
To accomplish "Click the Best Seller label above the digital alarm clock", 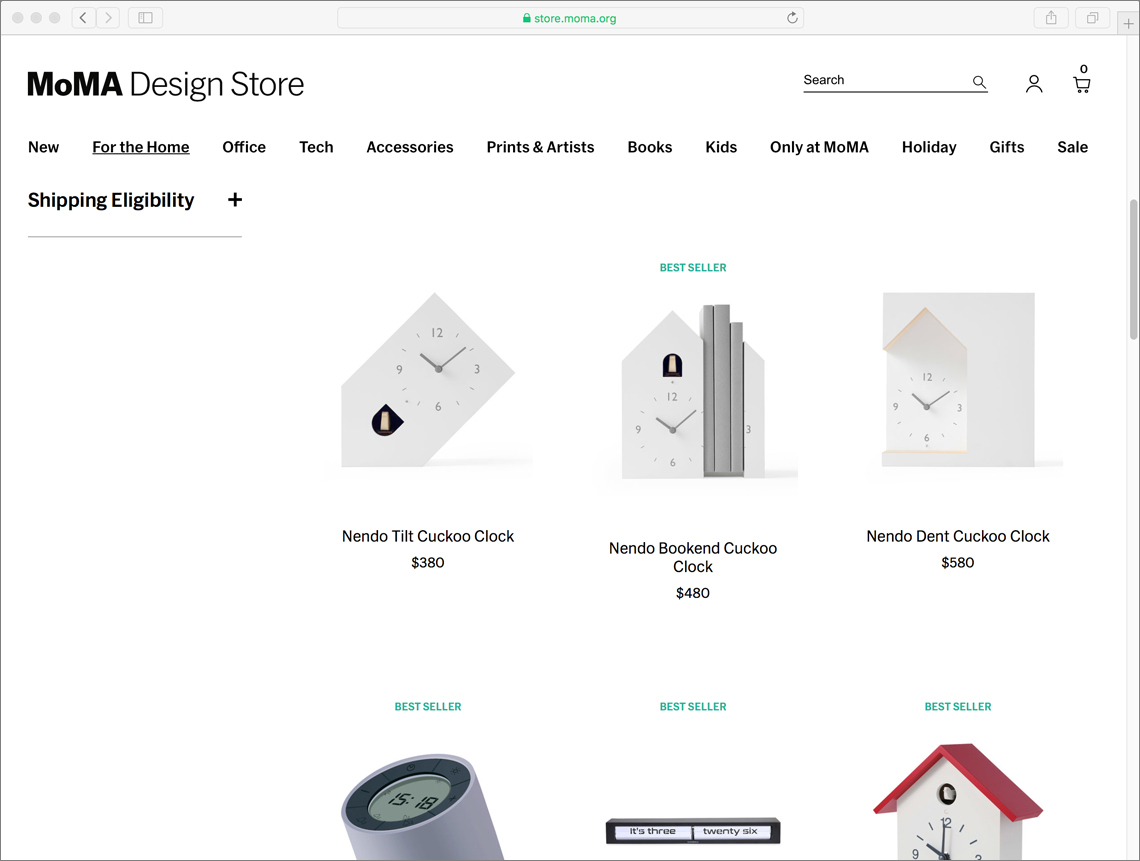I will click(428, 706).
